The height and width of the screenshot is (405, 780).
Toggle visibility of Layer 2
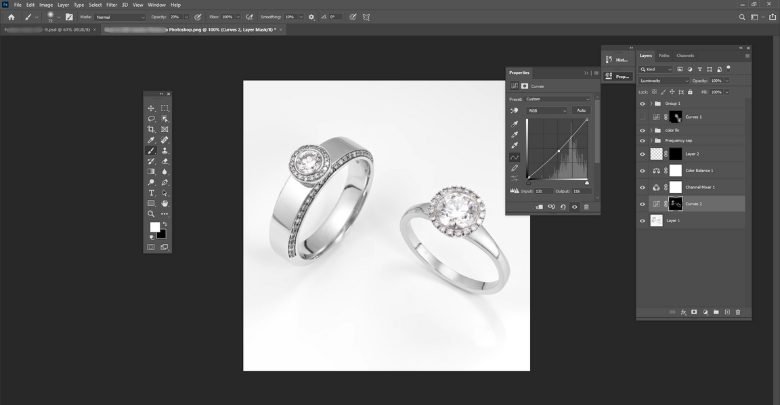pyautogui.click(x=642, y=154)
